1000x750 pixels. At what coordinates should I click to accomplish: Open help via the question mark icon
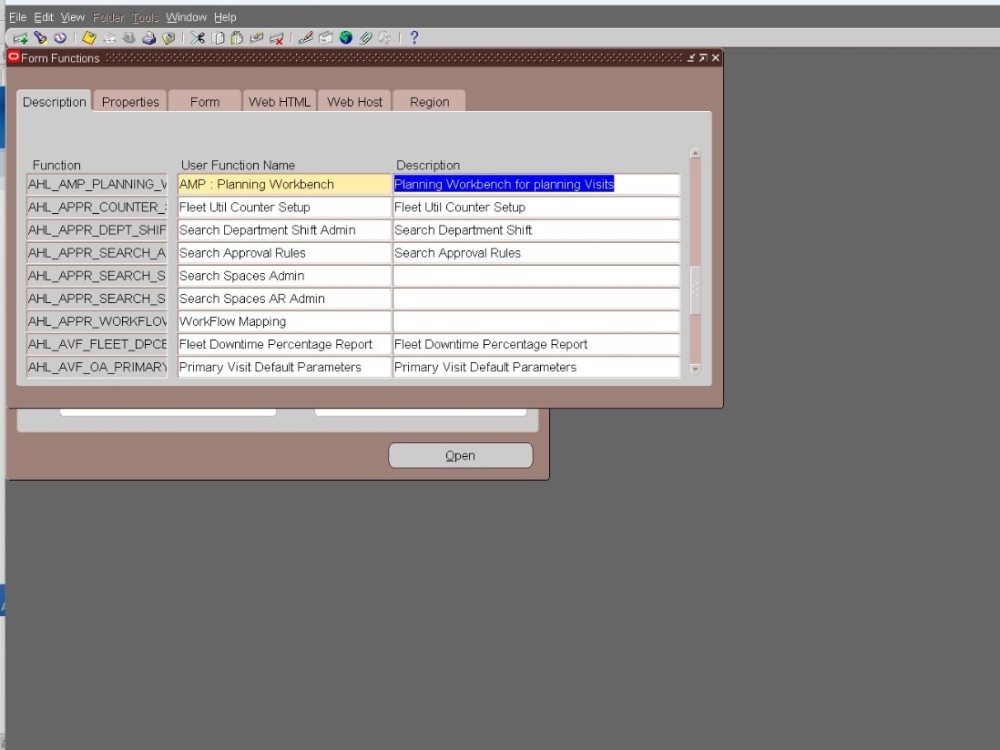pos(415,38)
